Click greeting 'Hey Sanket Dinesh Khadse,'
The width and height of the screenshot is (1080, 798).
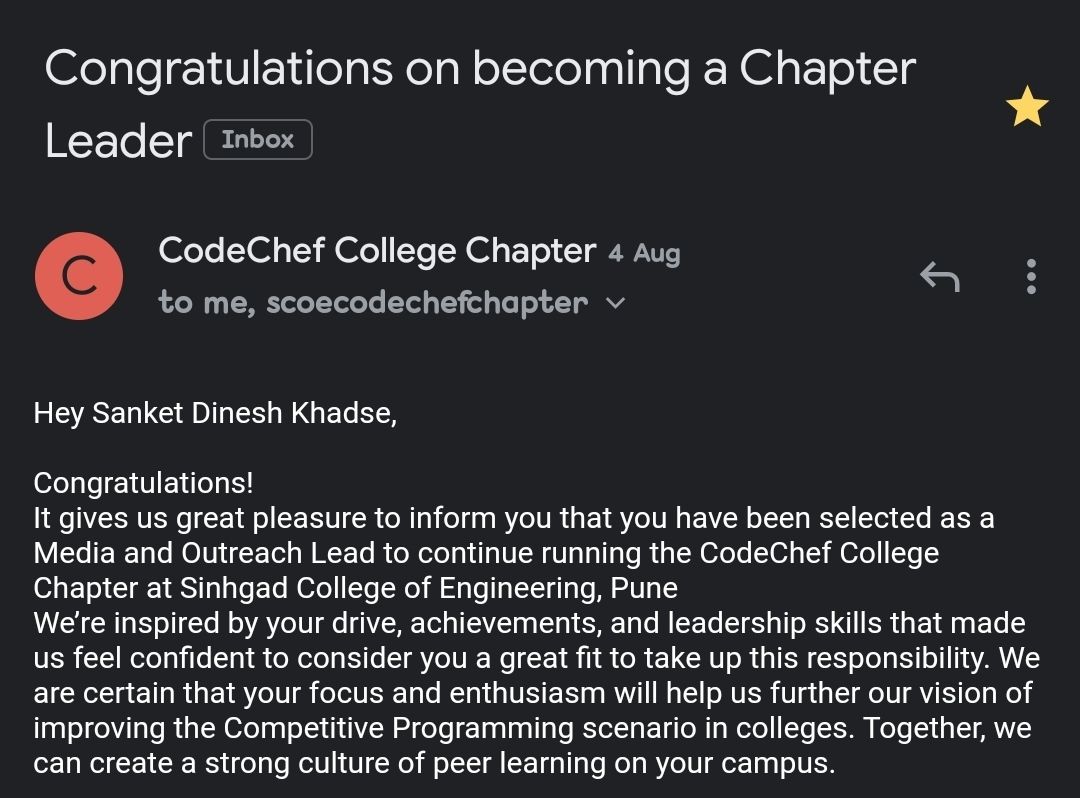215,413
